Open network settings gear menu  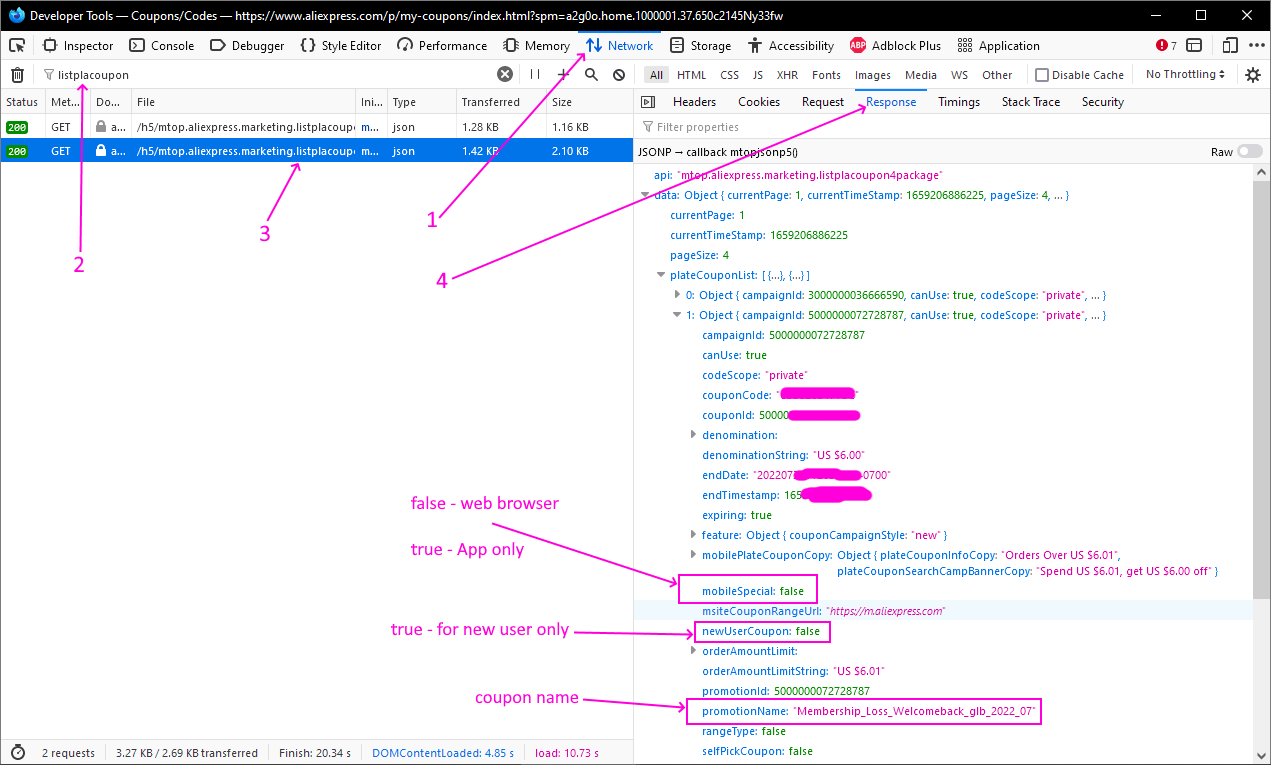tap(1253, 74)
